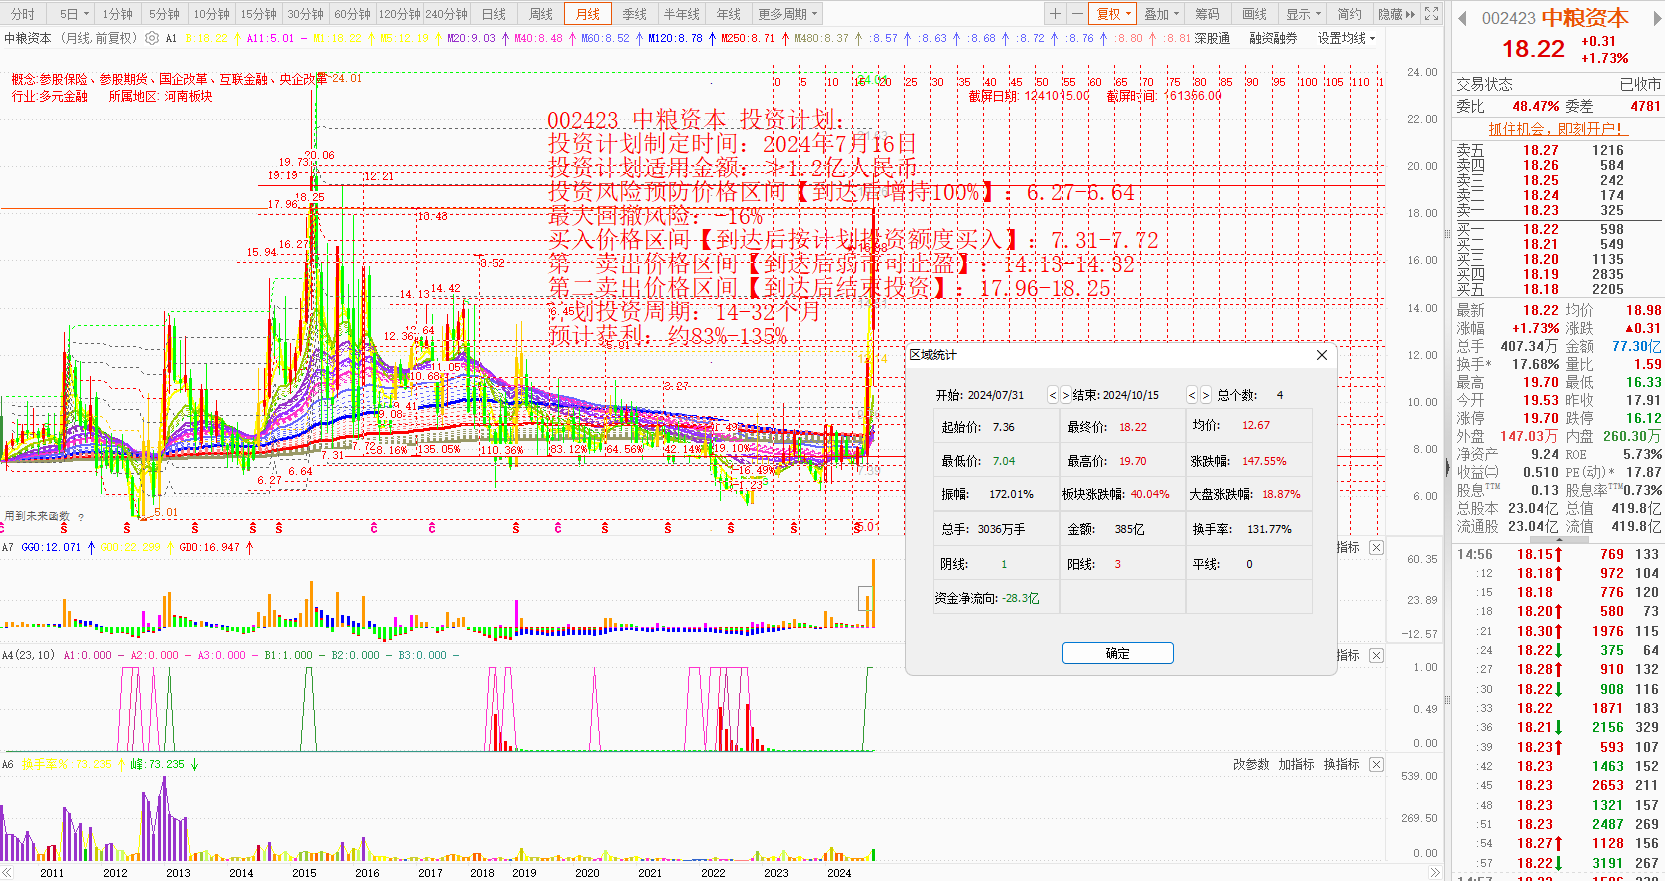Click 换手率 131.77% cell
1665x881 pixels.
(1249, 529)
